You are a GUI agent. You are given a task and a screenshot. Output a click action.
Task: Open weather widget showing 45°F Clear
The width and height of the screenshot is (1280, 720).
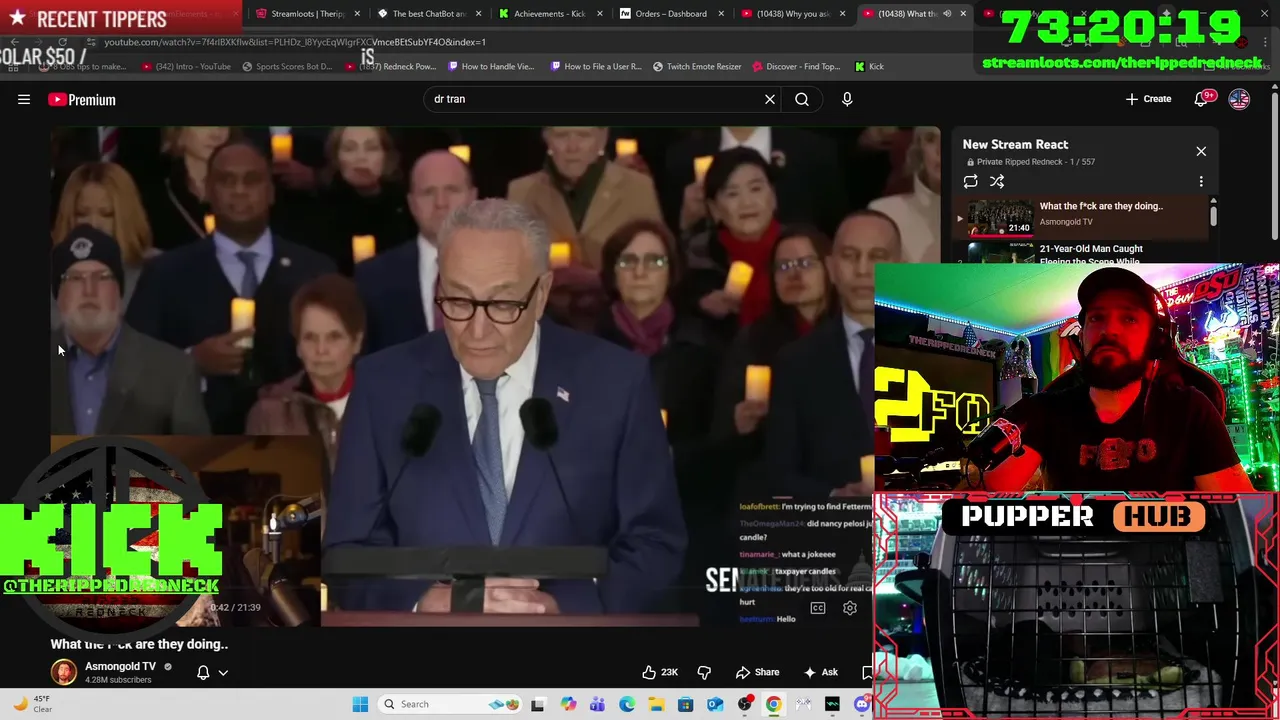click(32, 704)
